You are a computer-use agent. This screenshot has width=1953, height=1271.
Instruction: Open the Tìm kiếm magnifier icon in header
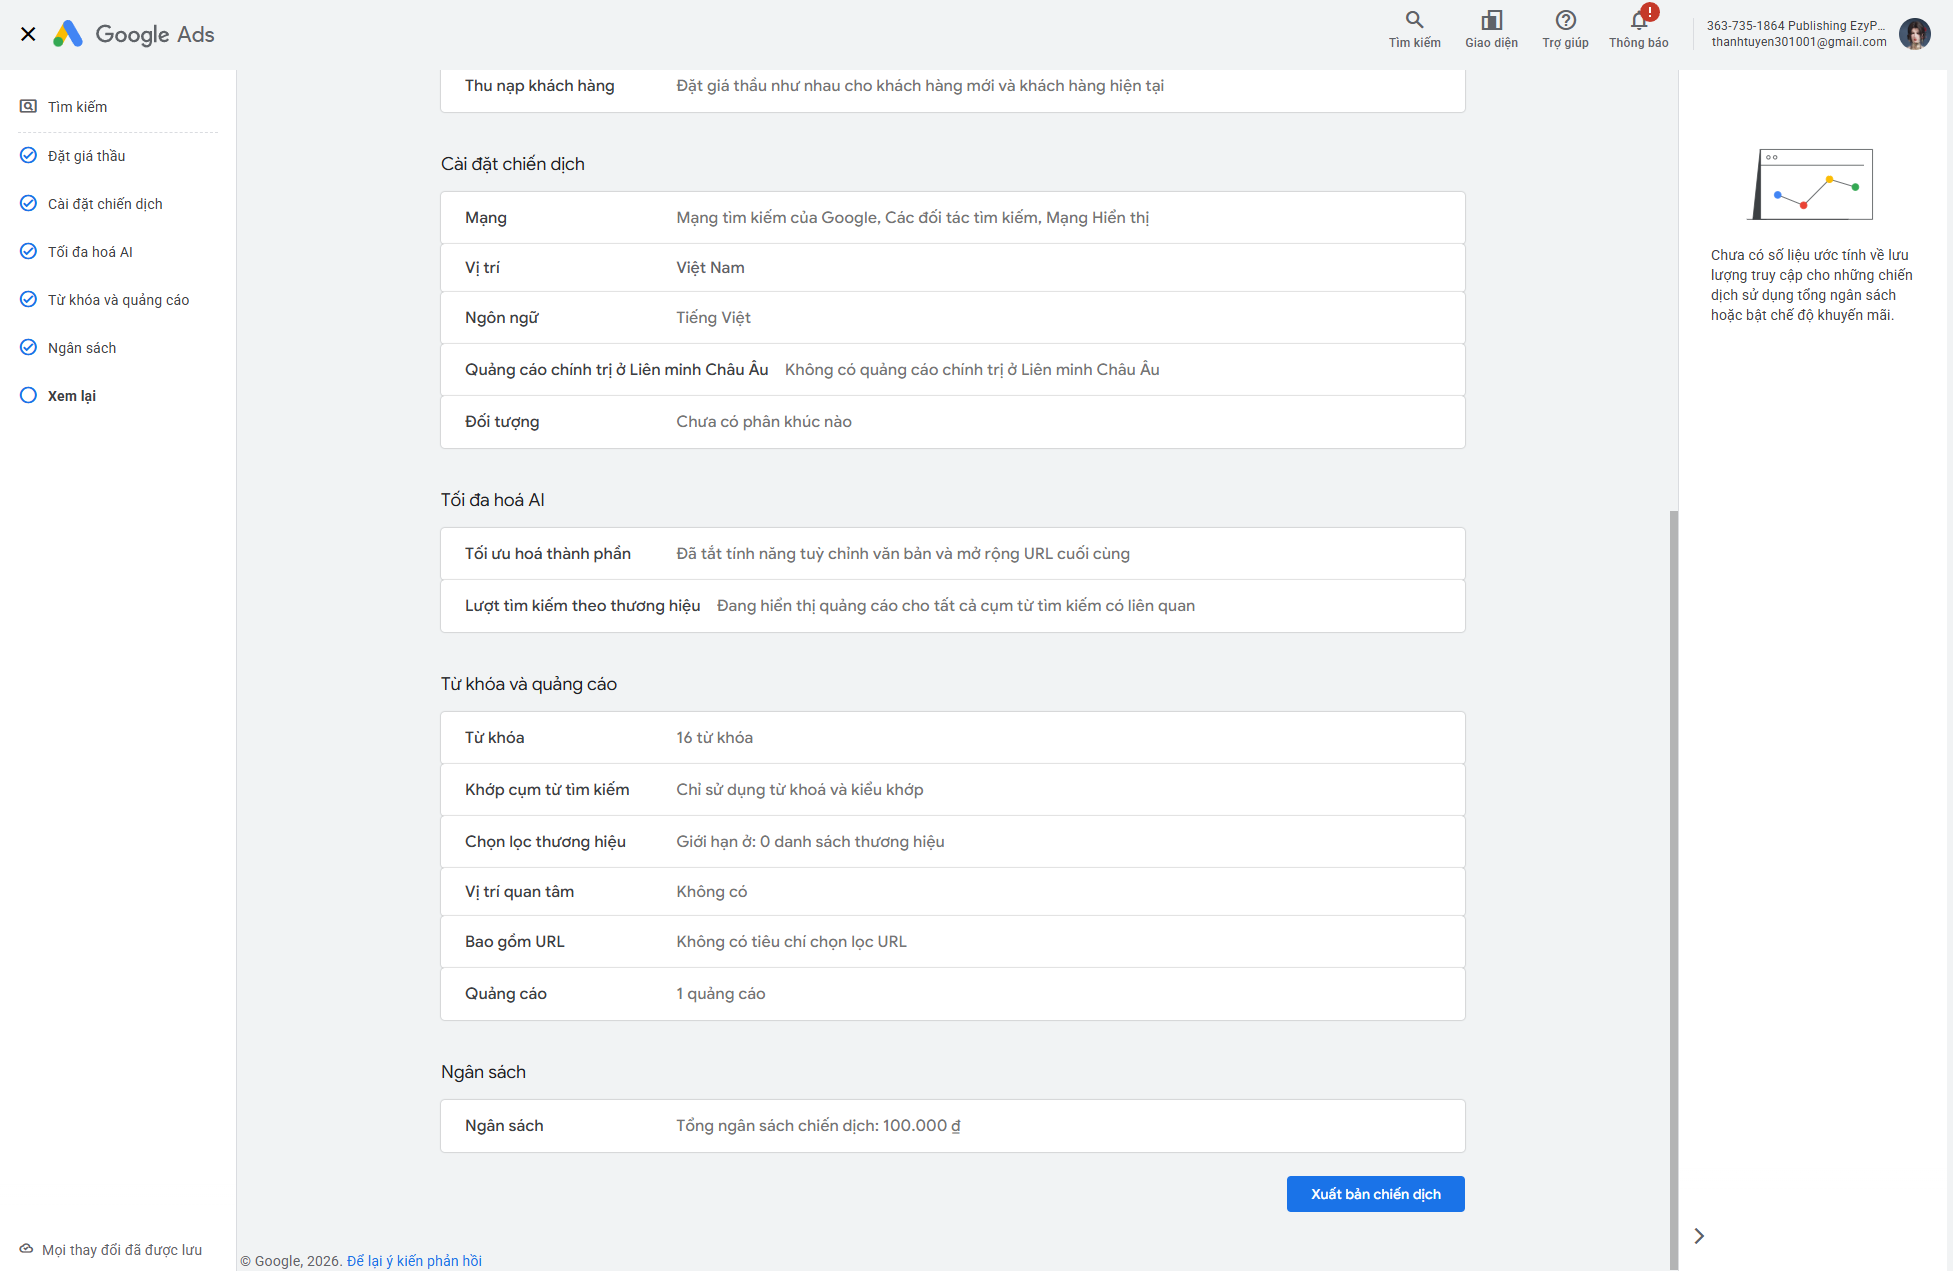[1414, 20]
